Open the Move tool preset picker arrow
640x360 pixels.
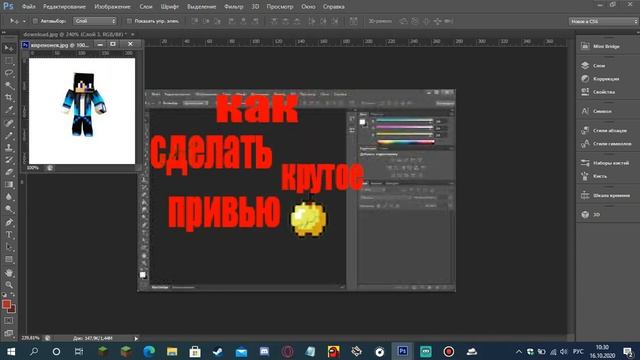tap(24, 21)
